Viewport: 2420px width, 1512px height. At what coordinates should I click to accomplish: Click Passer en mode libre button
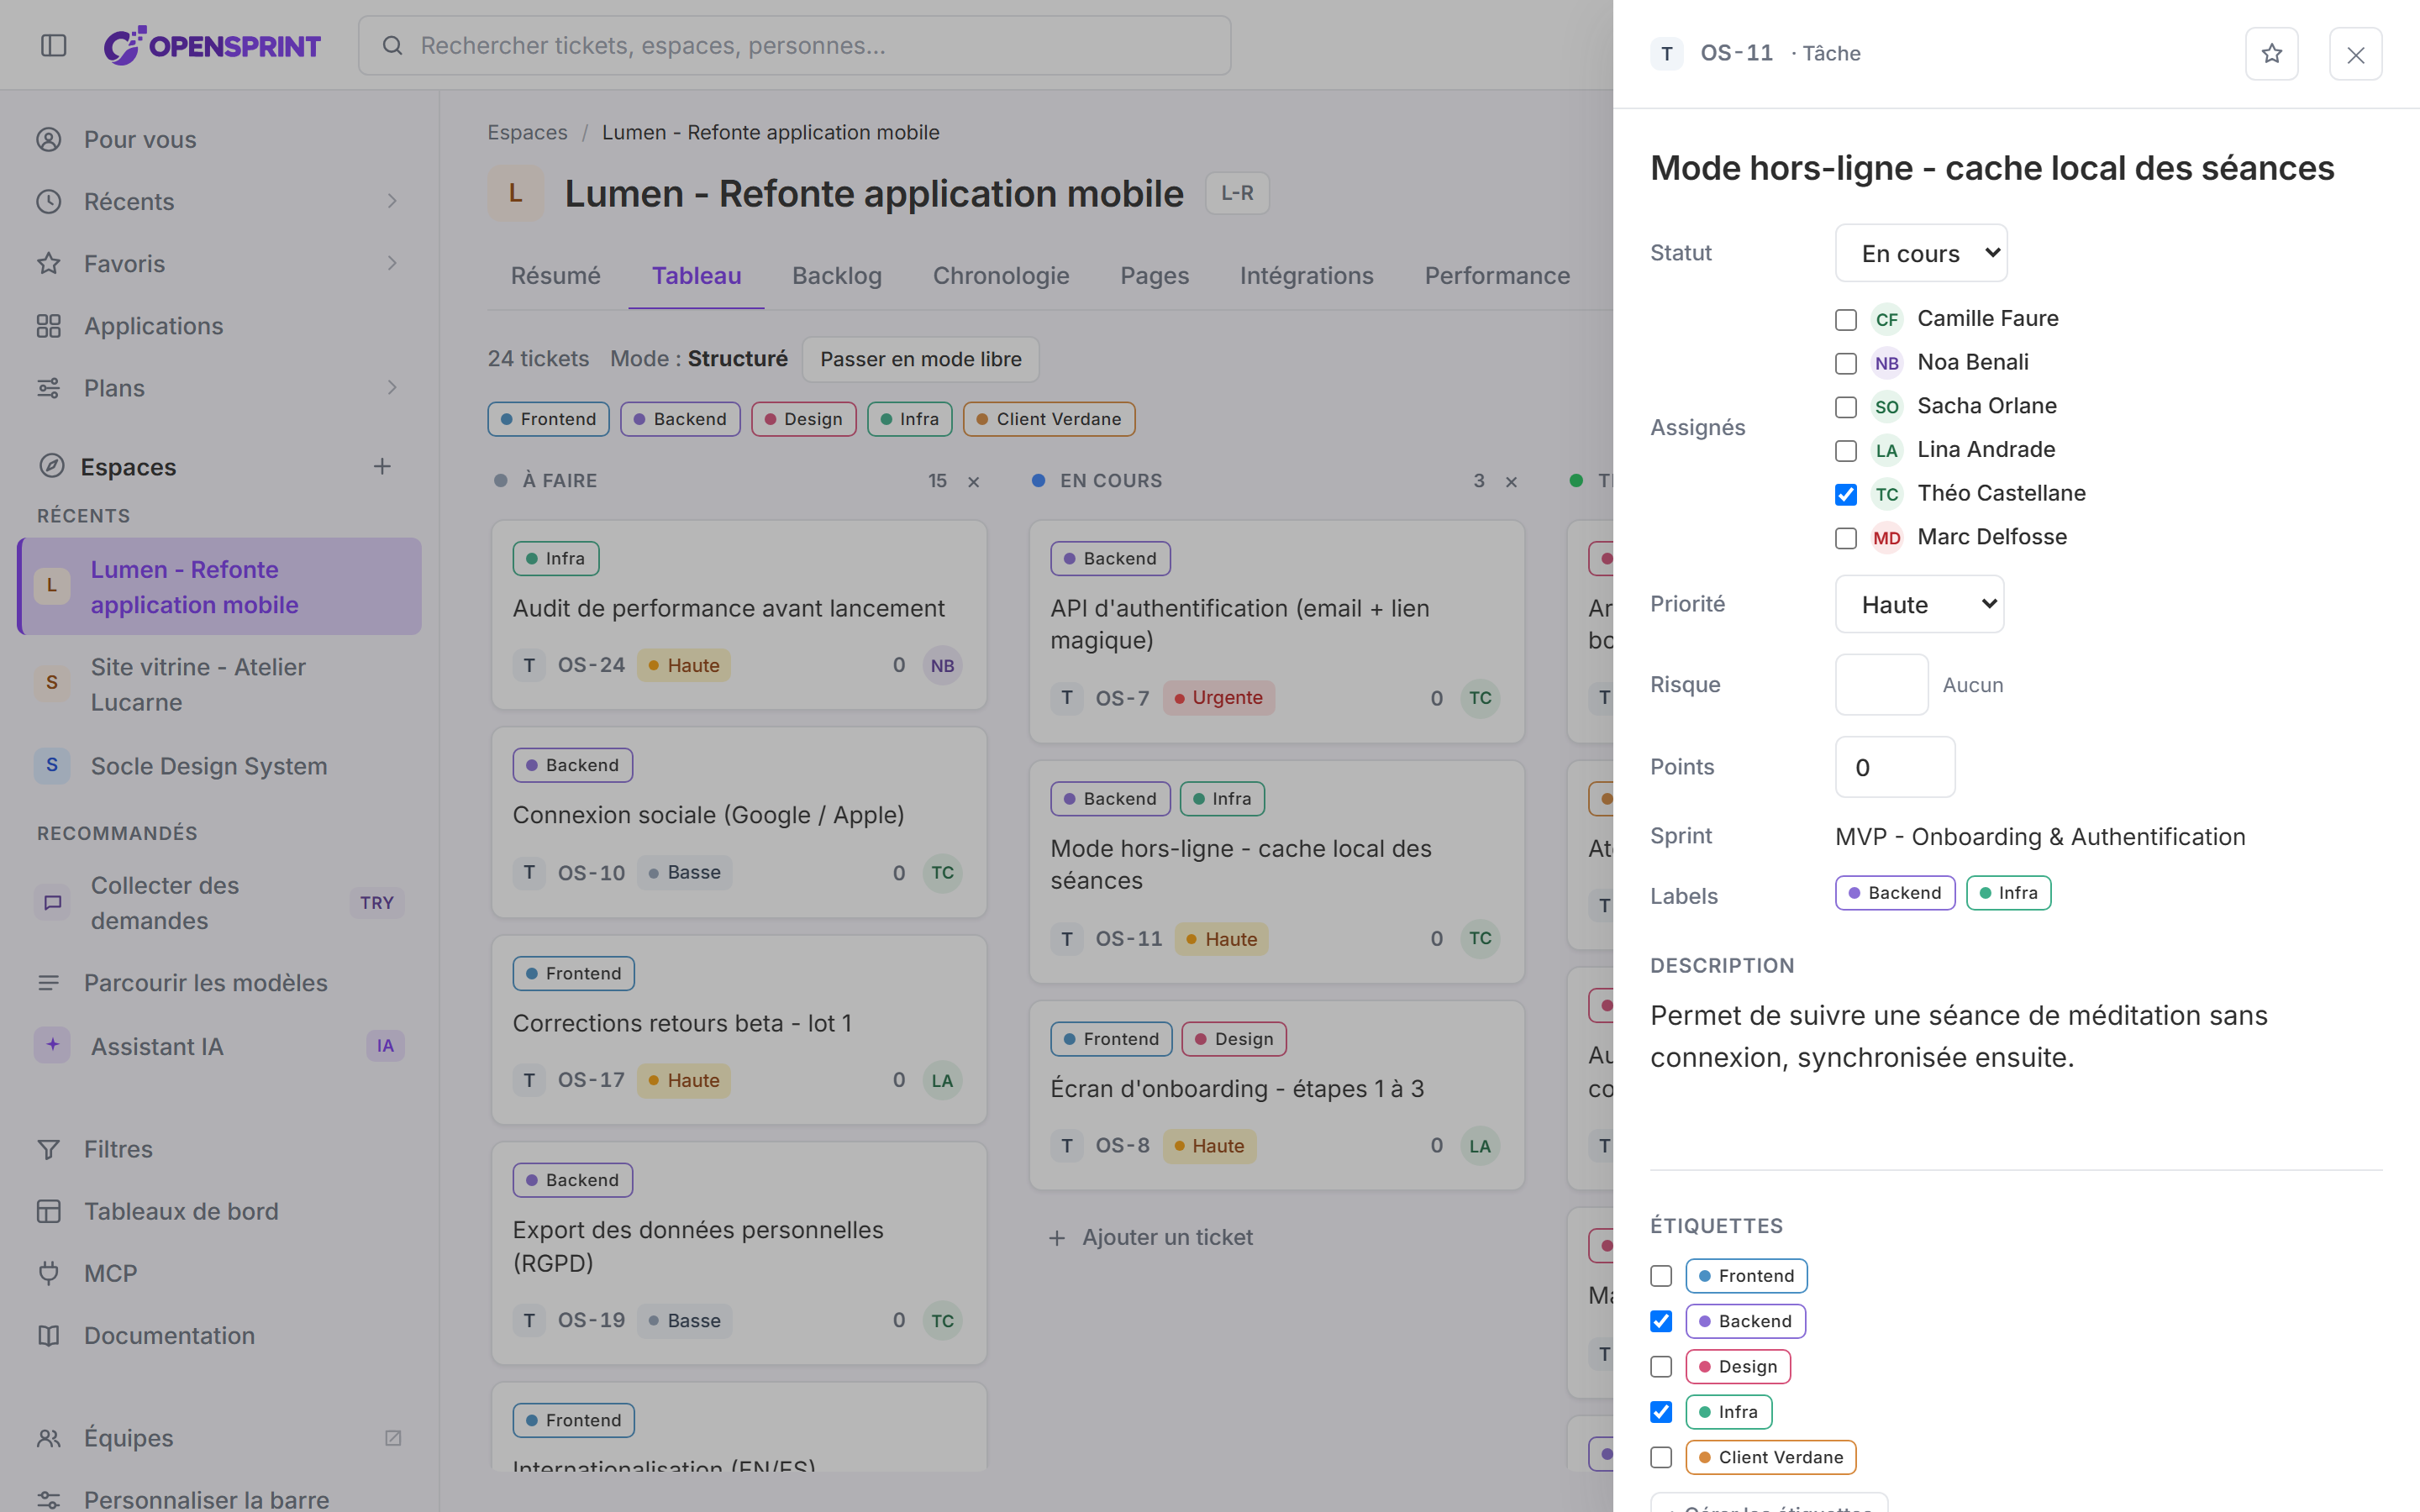[x=920, y=359]
